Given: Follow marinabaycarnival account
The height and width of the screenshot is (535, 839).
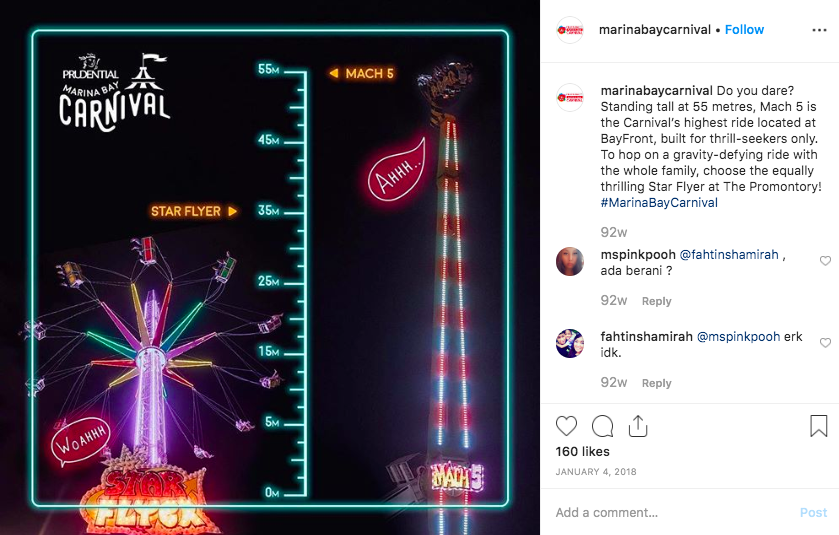Looking at the screenshot, I should (744, 30).
